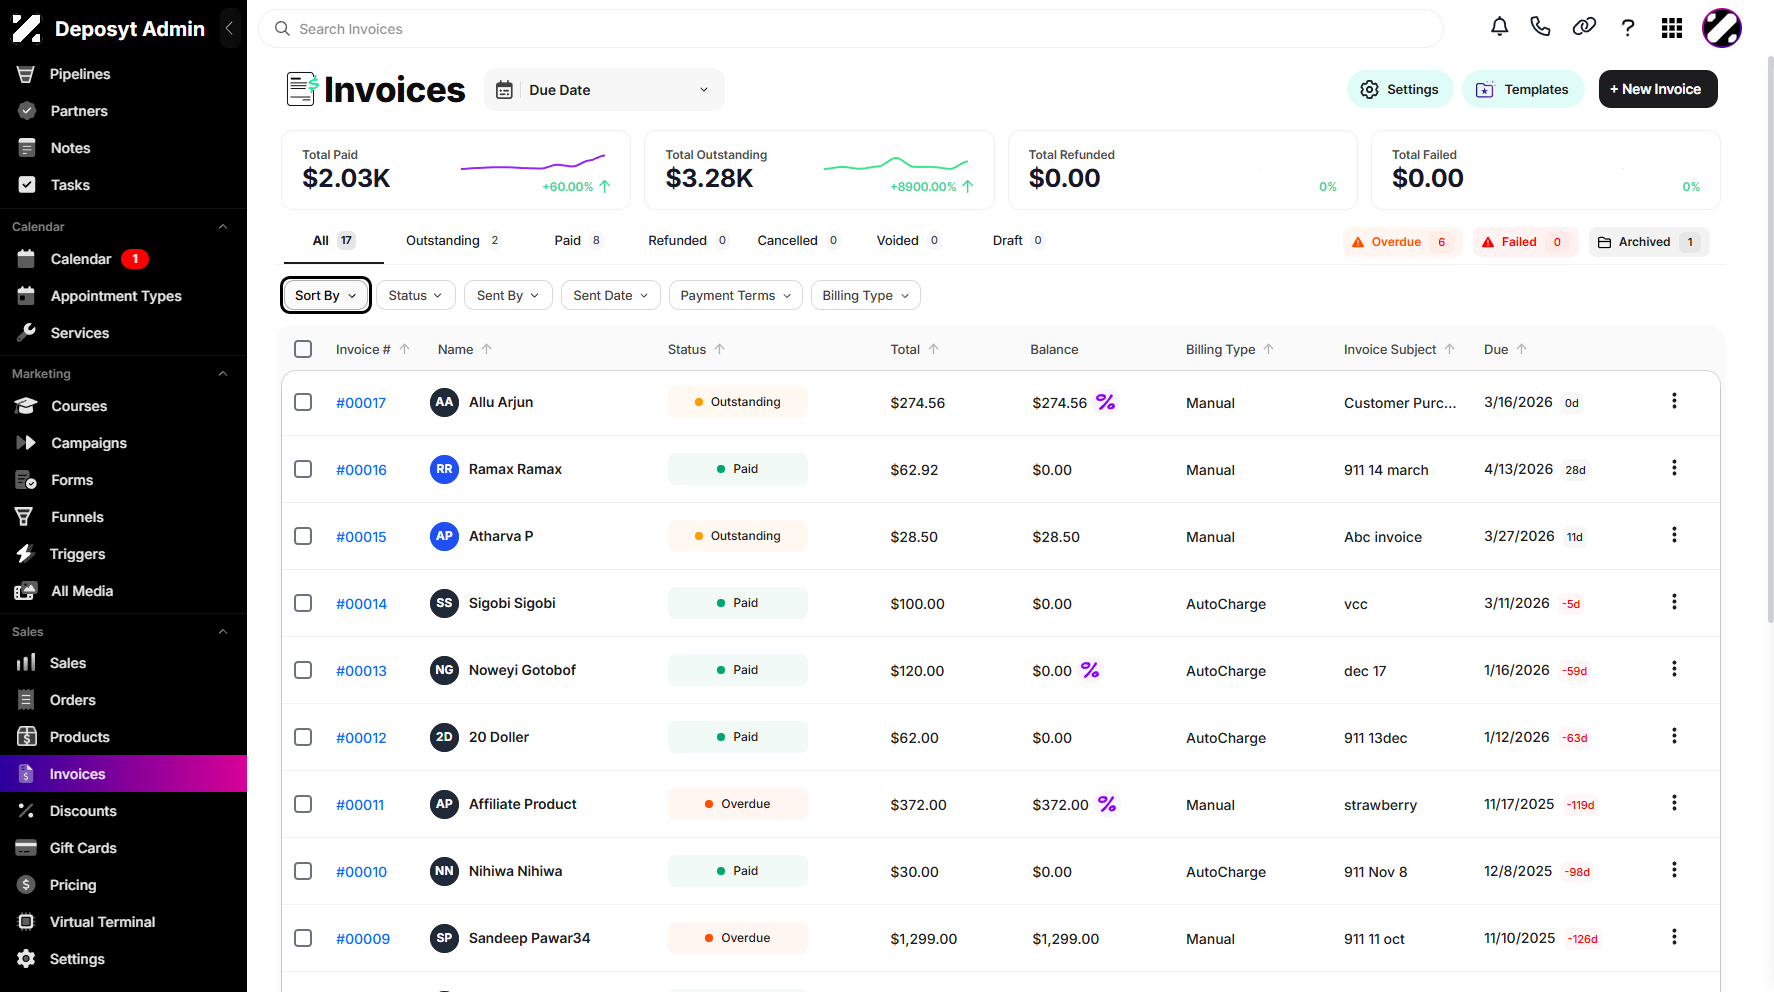Sort by Name column arrow
The width and height of the screenshot is (1774, 992).
click(487, 349)
